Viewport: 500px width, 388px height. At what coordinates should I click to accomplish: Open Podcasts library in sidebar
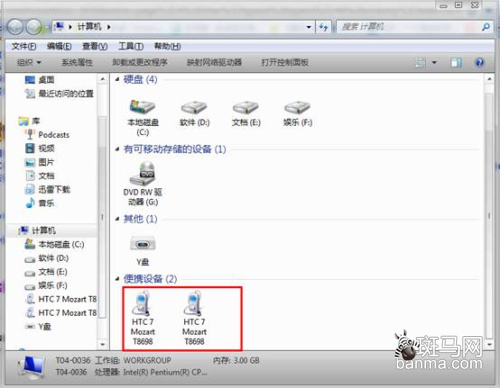point(47,135)
